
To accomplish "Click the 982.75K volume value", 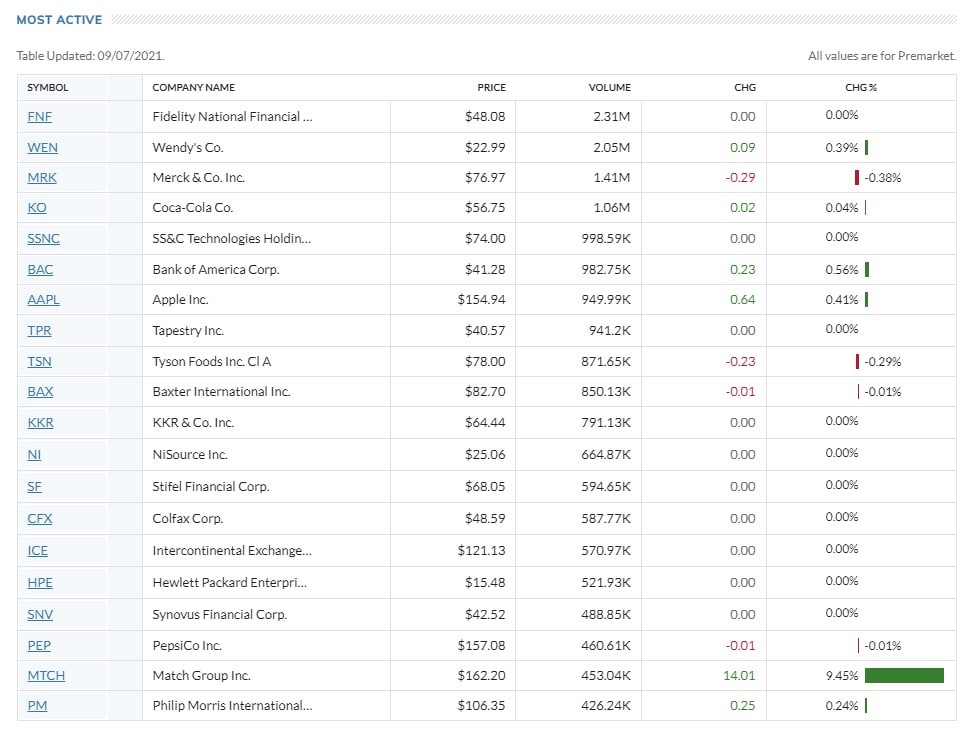I will tap(606, 270).
